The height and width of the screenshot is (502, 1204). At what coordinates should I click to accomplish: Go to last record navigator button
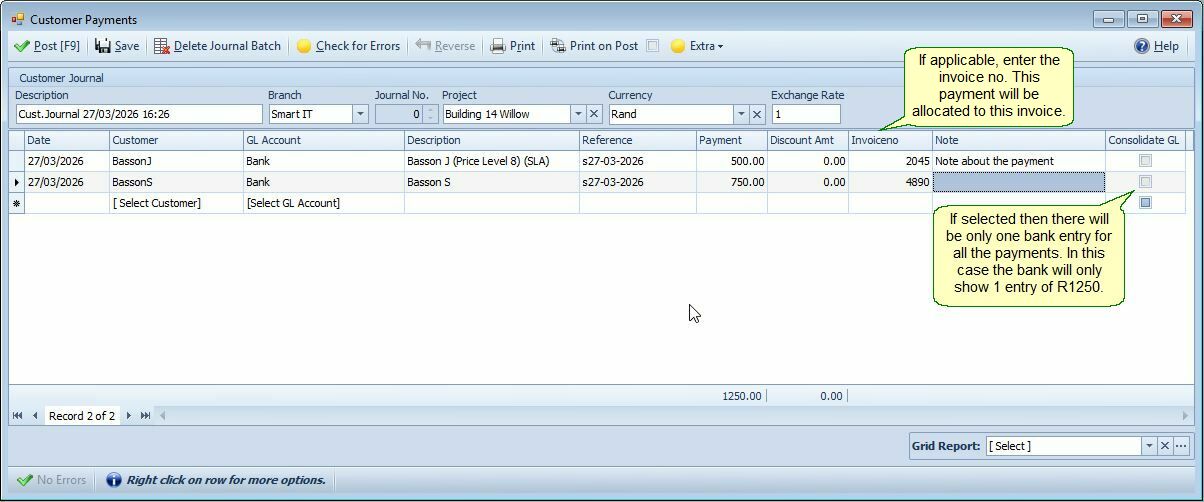145,415
